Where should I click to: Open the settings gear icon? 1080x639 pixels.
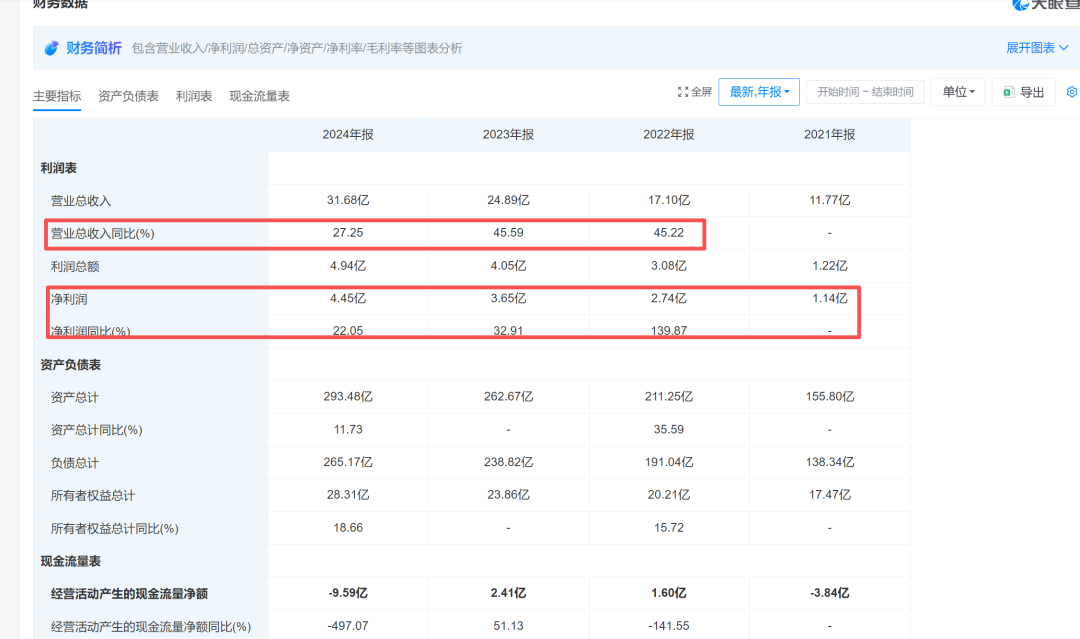coord(1072,92)
